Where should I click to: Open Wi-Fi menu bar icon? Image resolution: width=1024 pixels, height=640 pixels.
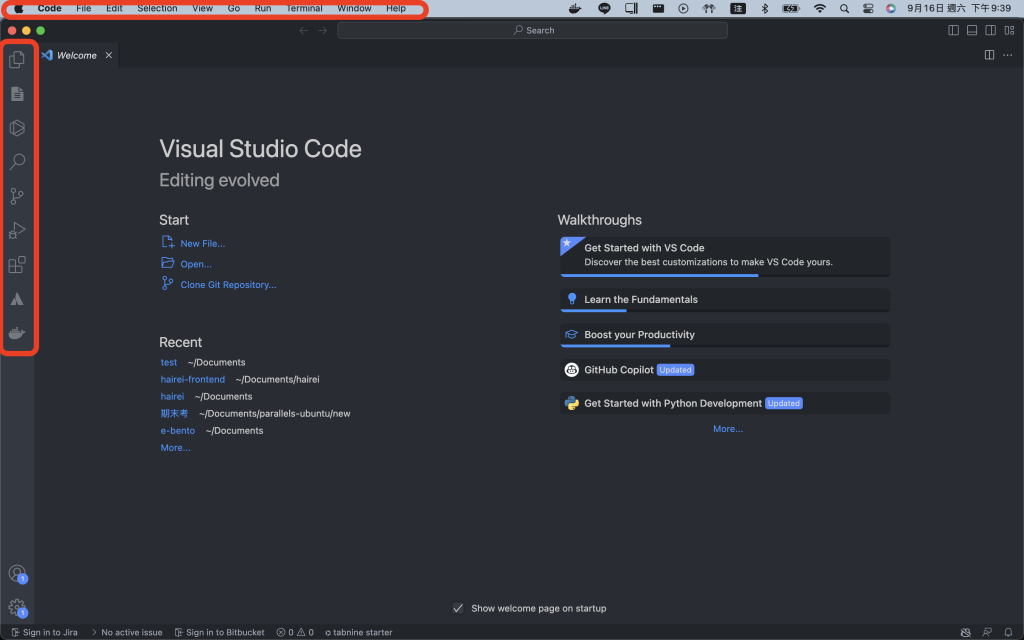pyautogui.click(x=820, y=8)
